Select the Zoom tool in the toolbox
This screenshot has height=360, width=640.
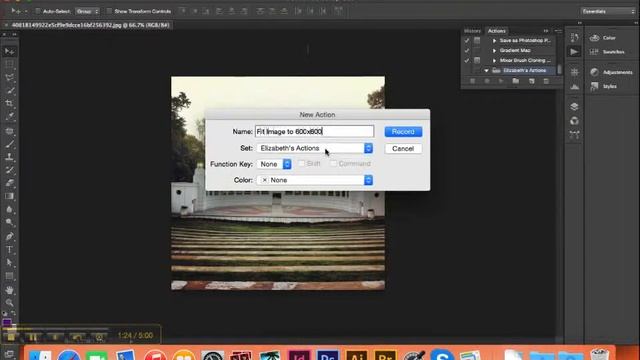pyautogui.click(x=9, y=303)
